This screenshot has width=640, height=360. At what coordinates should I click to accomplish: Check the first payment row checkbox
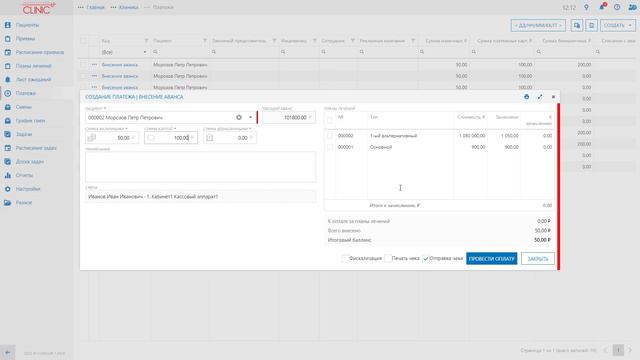pos(84,65)
